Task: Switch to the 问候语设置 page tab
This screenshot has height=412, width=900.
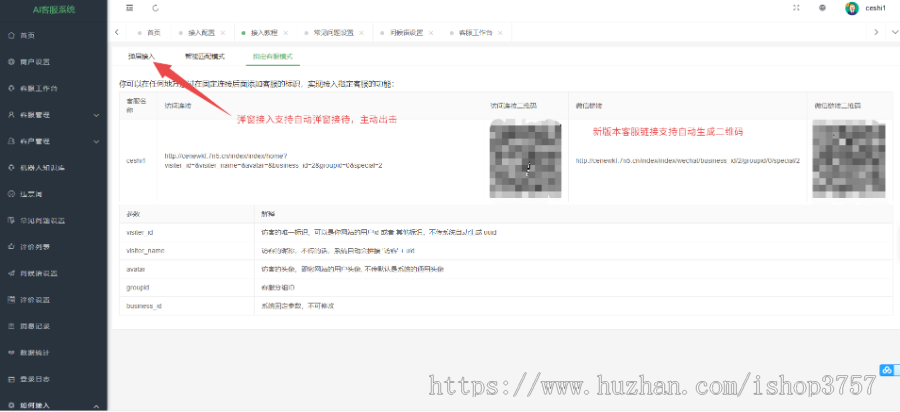Action: [408, 33]
